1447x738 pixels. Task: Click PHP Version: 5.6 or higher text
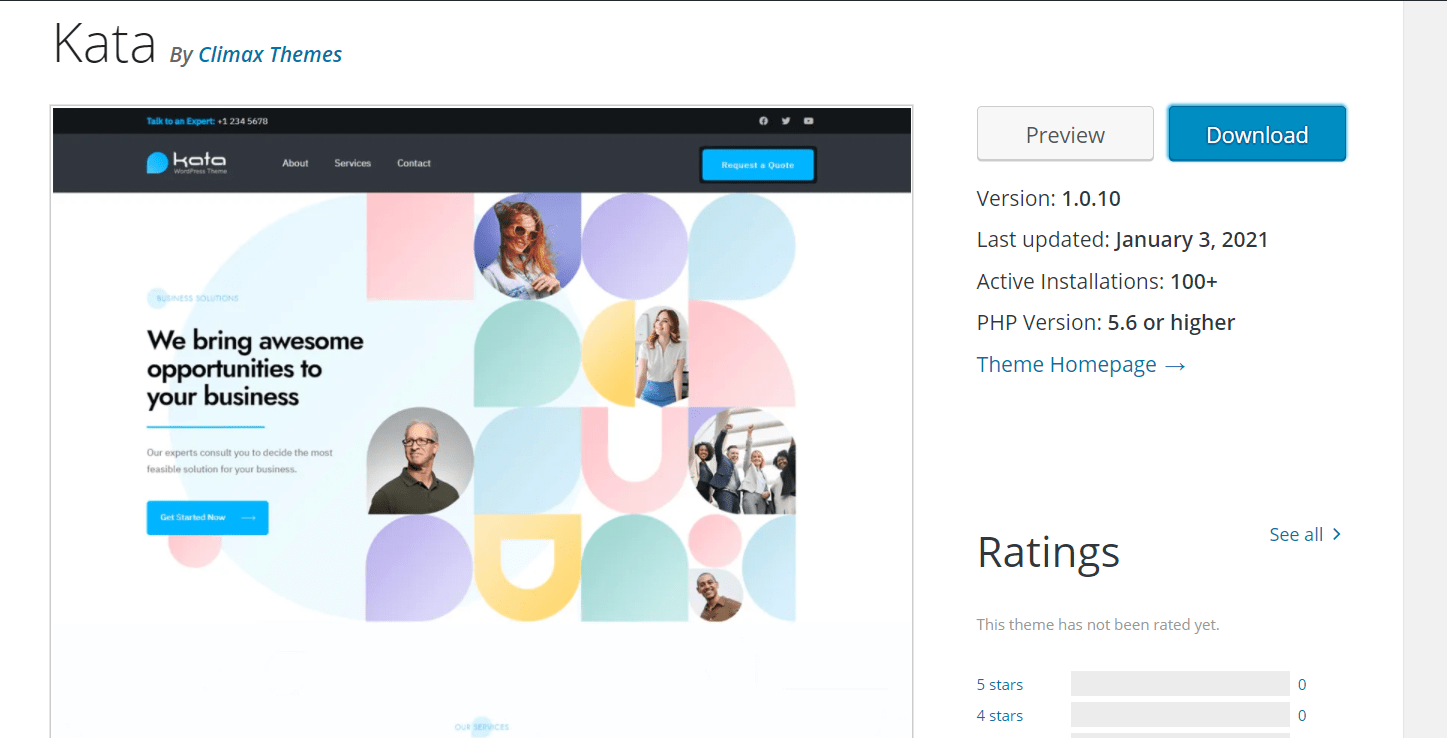click(x=1106, y=323)
